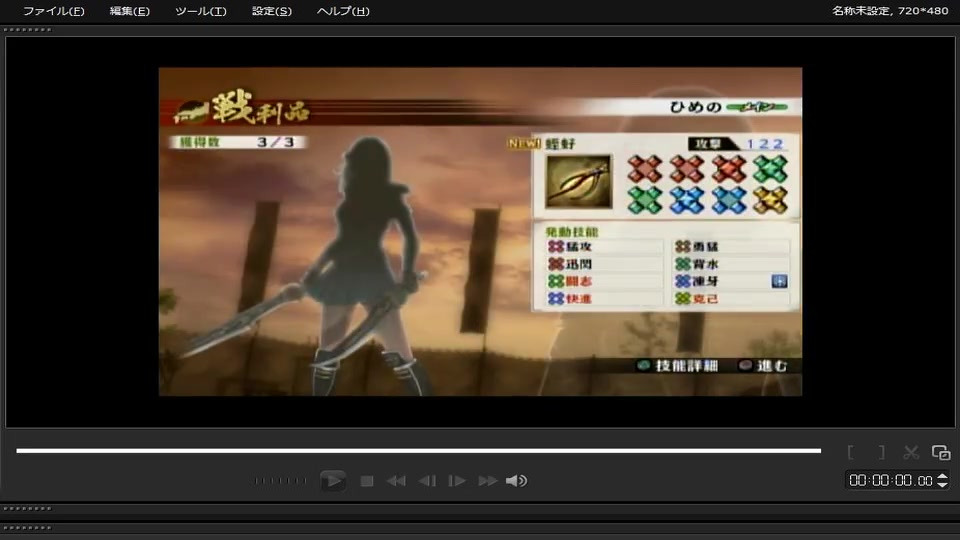Click the rewind button

point(396,481)
